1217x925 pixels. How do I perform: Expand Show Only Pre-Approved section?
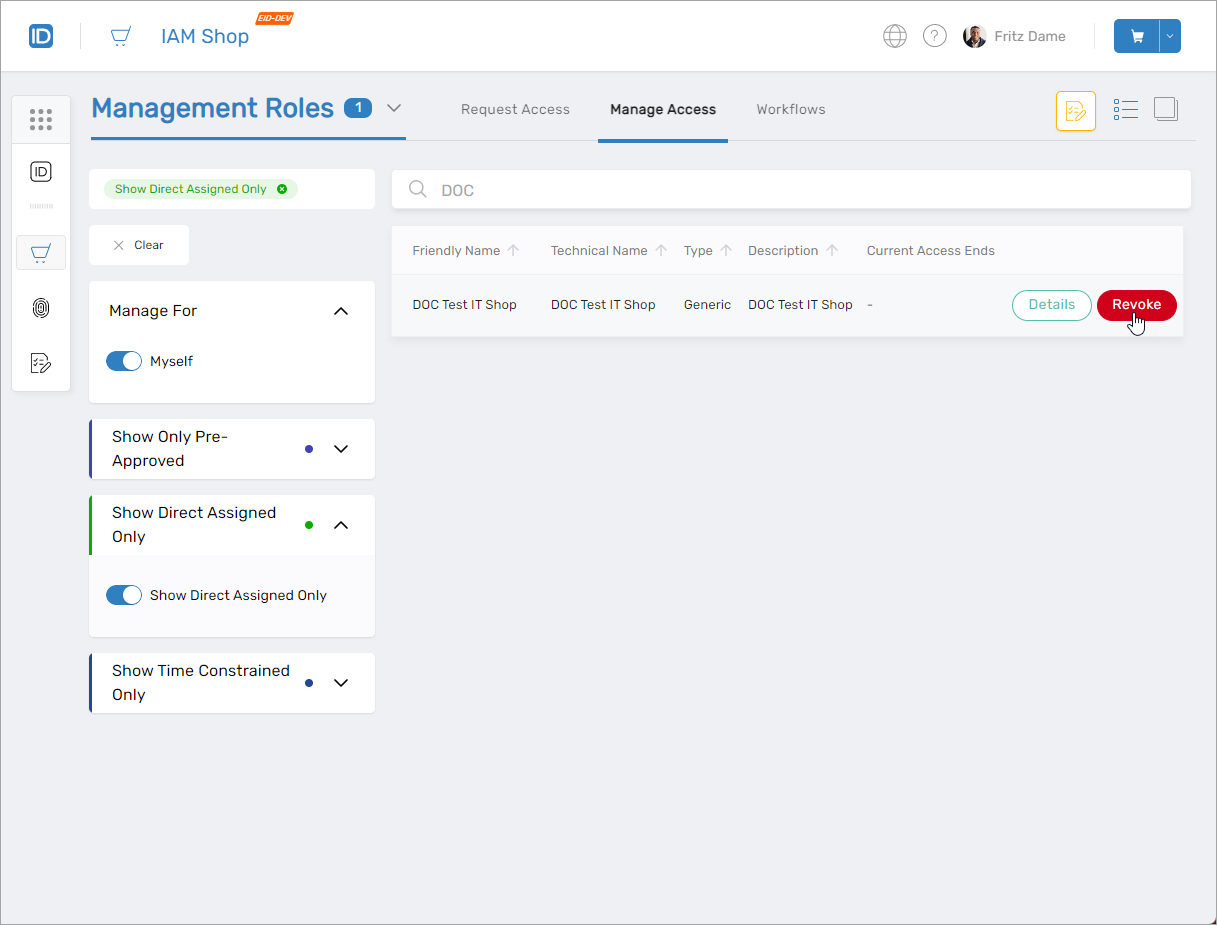[341, 449]
